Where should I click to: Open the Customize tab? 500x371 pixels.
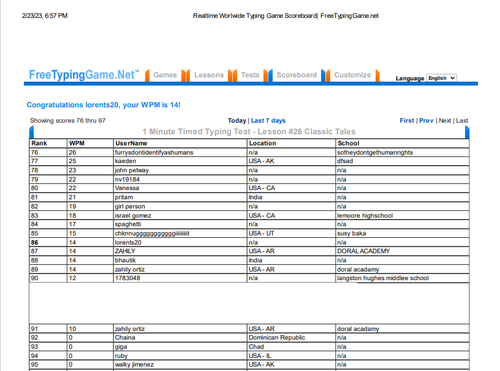pyautogui.click(x=352, y=75)
